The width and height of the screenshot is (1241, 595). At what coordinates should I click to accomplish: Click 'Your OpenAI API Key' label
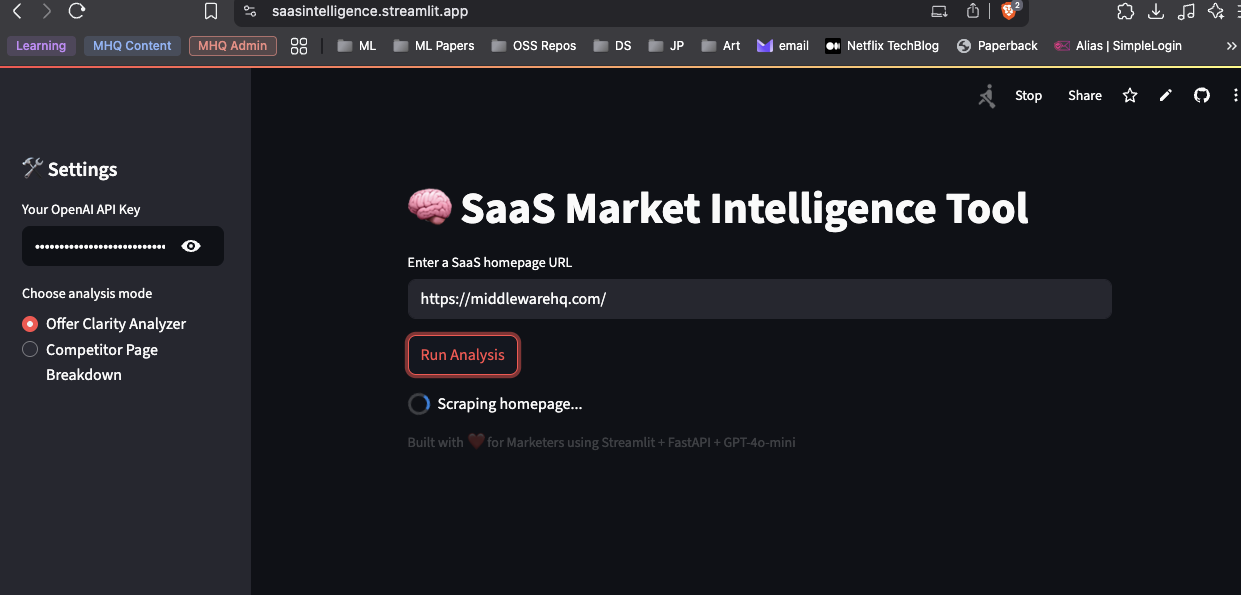81,209
